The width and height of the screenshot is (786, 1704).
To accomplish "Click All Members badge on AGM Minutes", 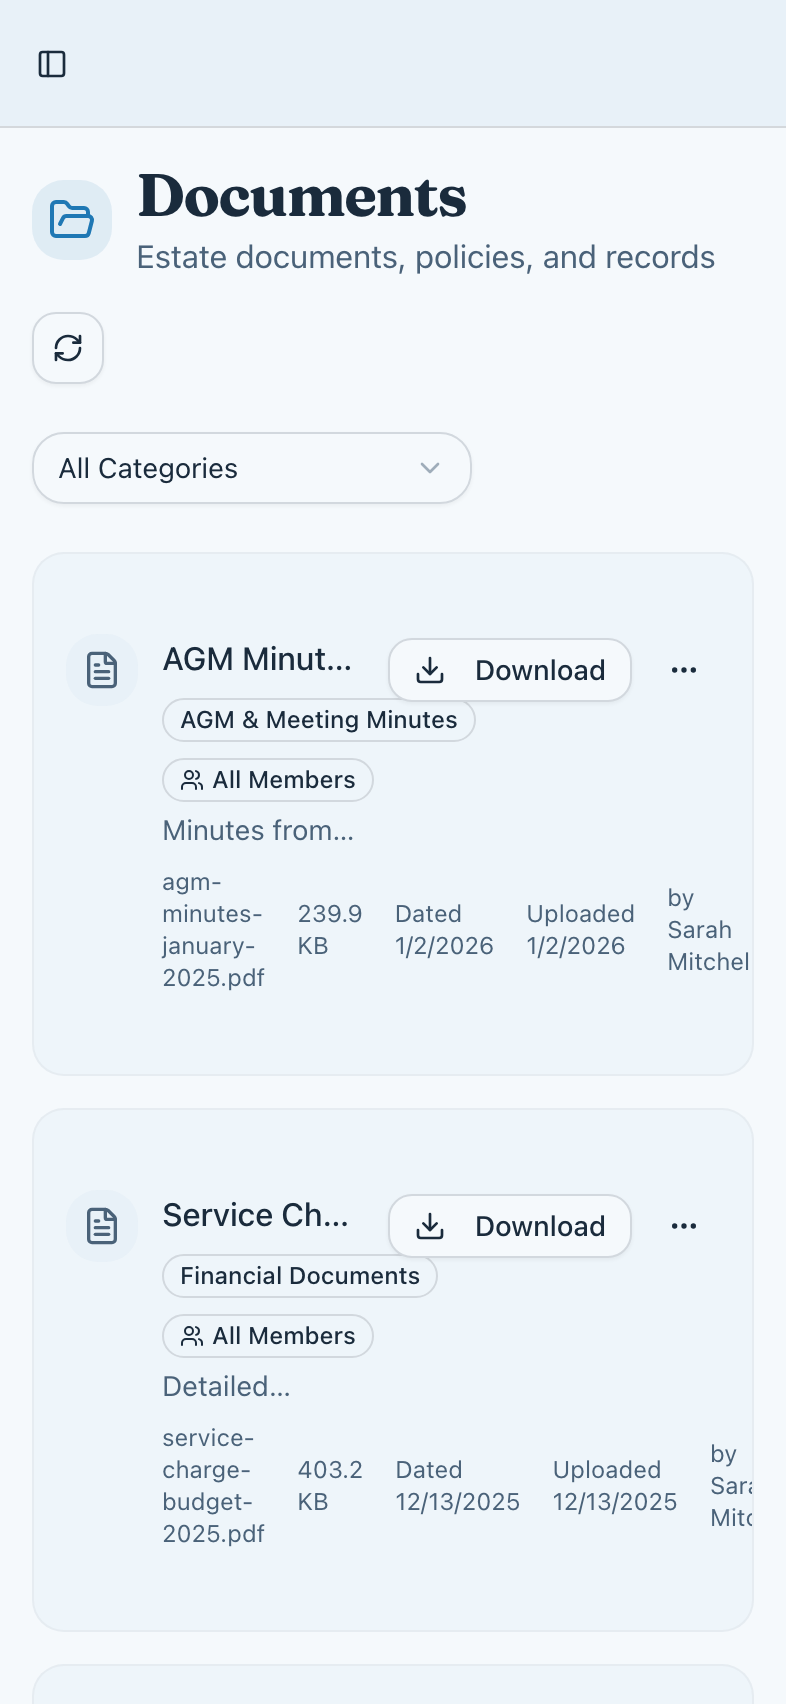I will point(268,780).
